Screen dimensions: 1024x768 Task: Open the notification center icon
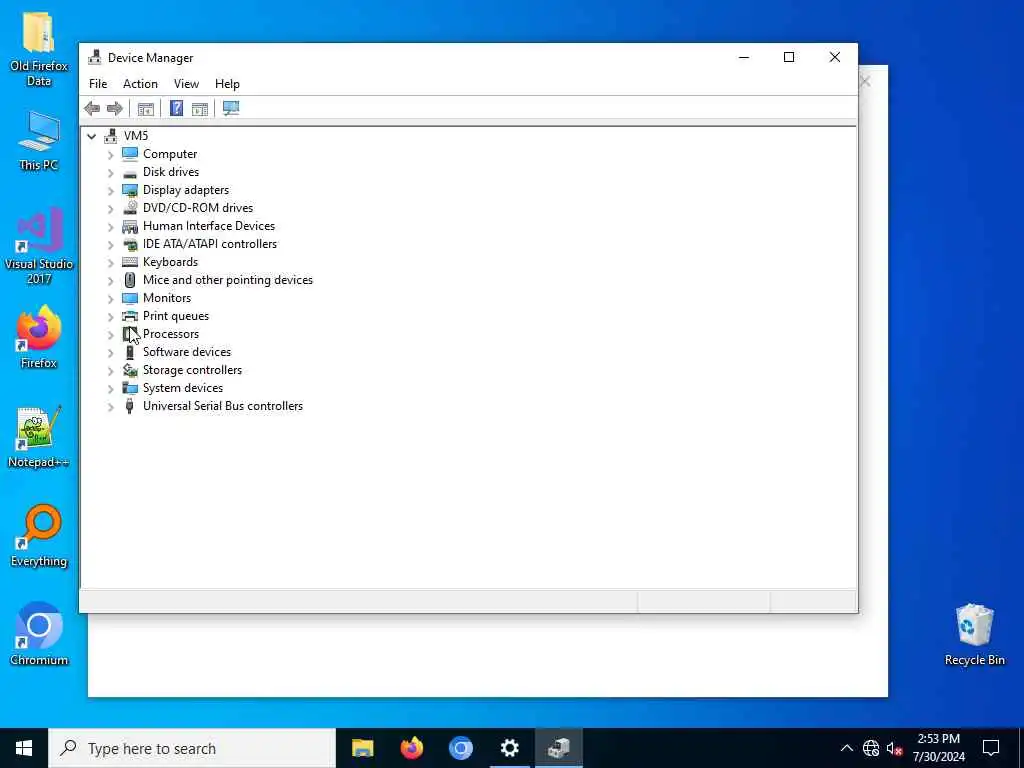pos(991,748)
